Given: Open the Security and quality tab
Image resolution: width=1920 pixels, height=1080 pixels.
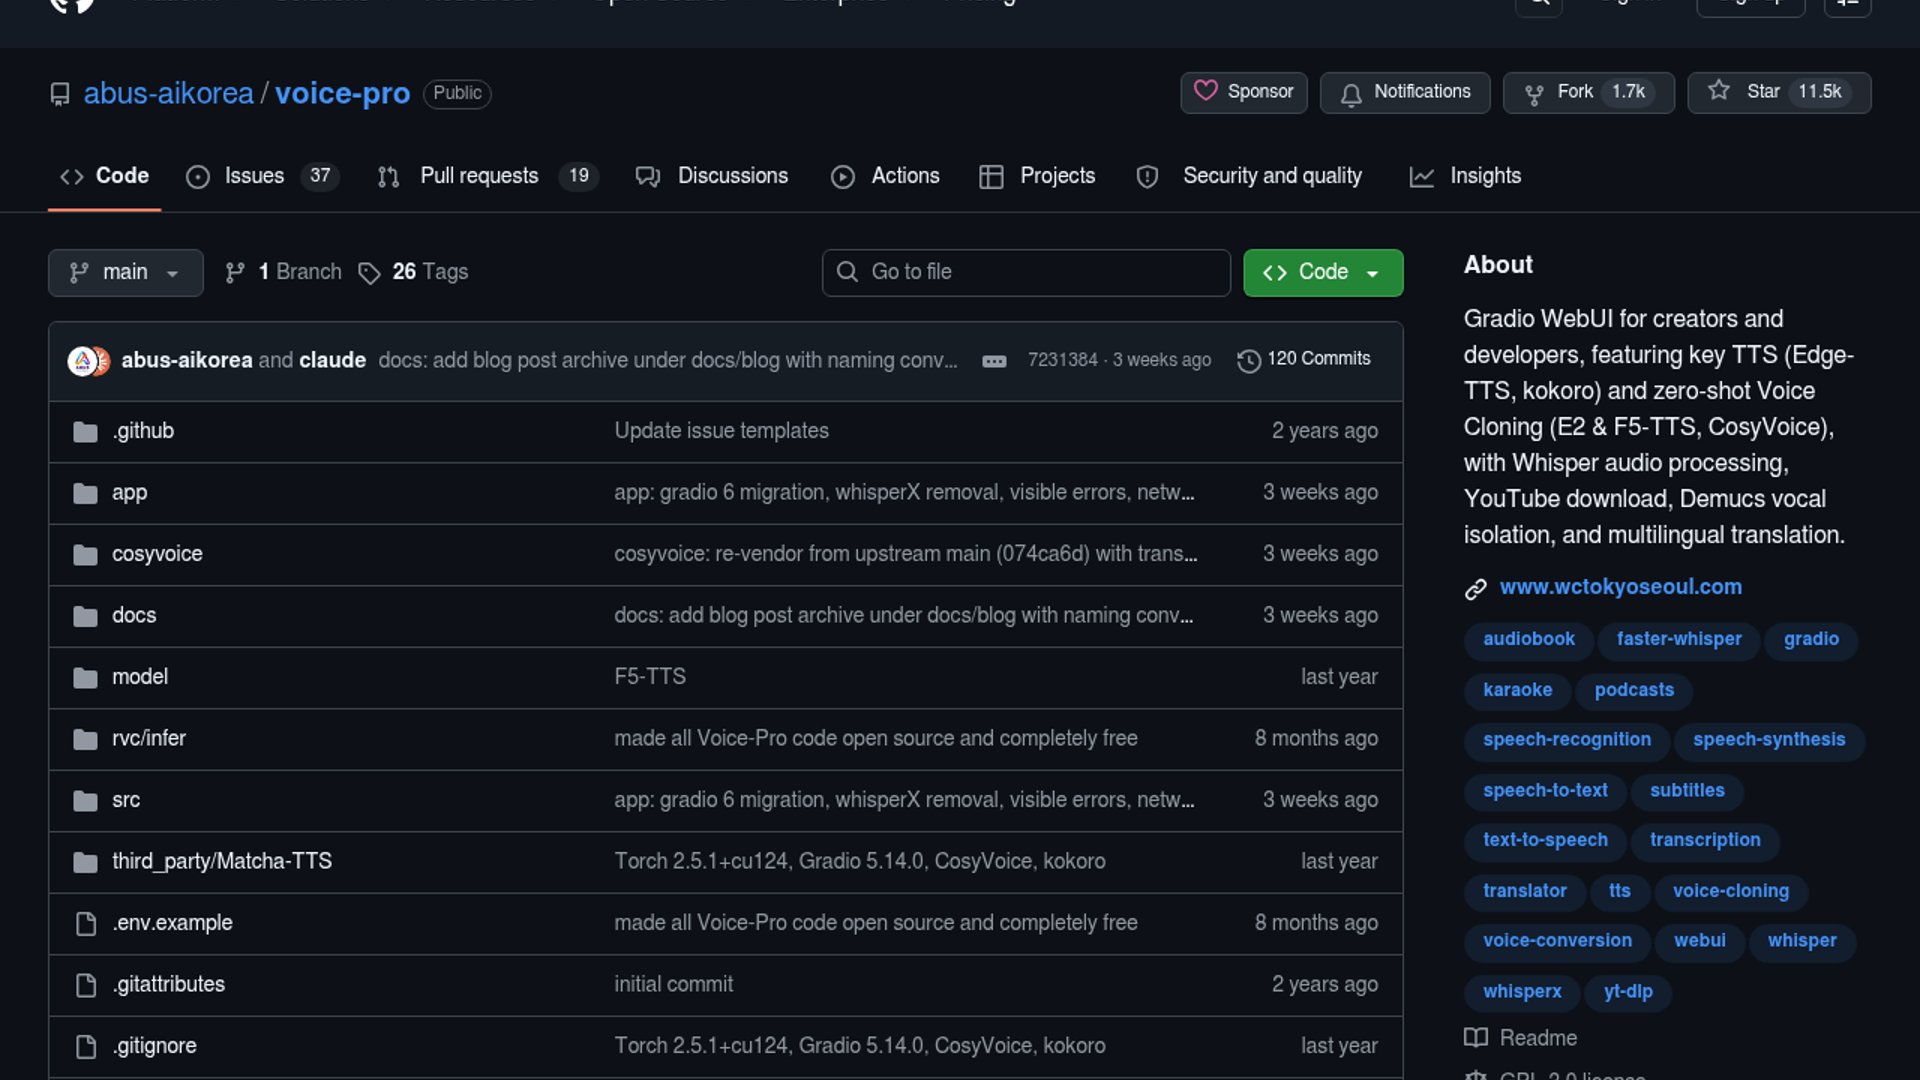Looking at the screenshot, I should coord(1249,176).
